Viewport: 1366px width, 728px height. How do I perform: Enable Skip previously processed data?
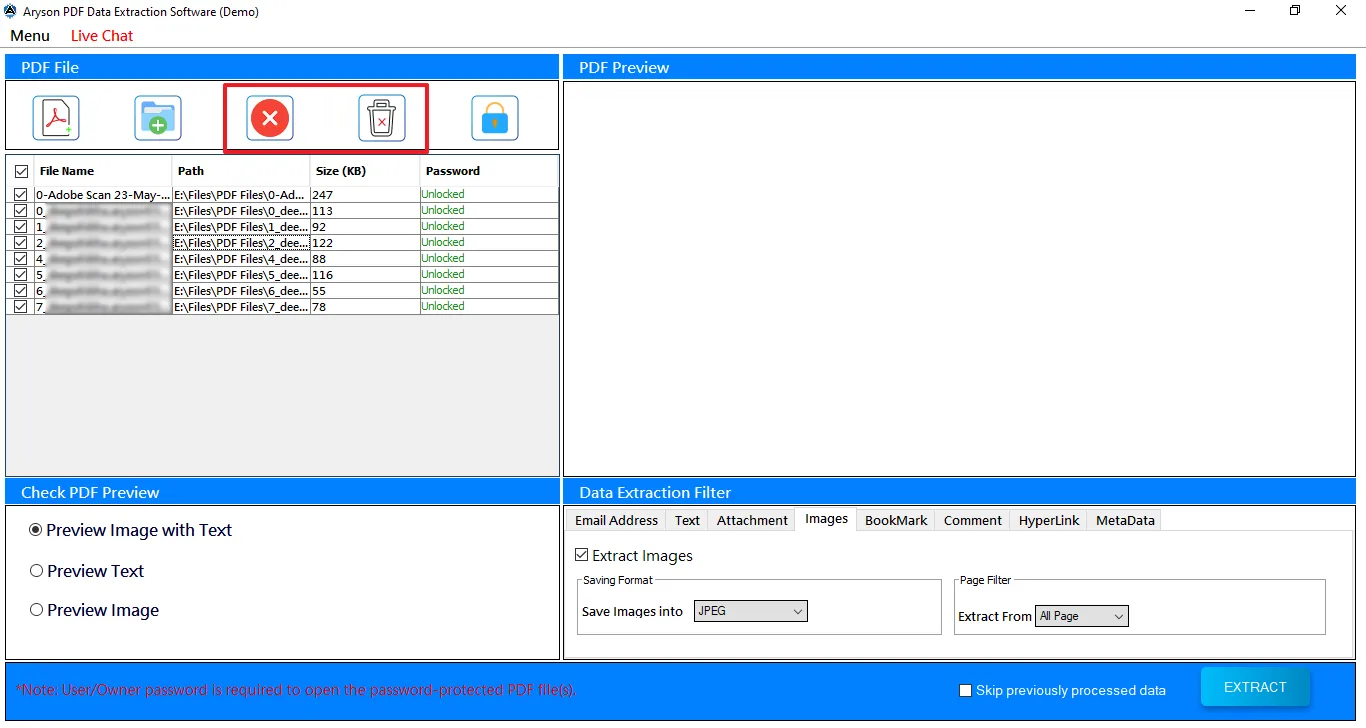[x=965, y=690]
